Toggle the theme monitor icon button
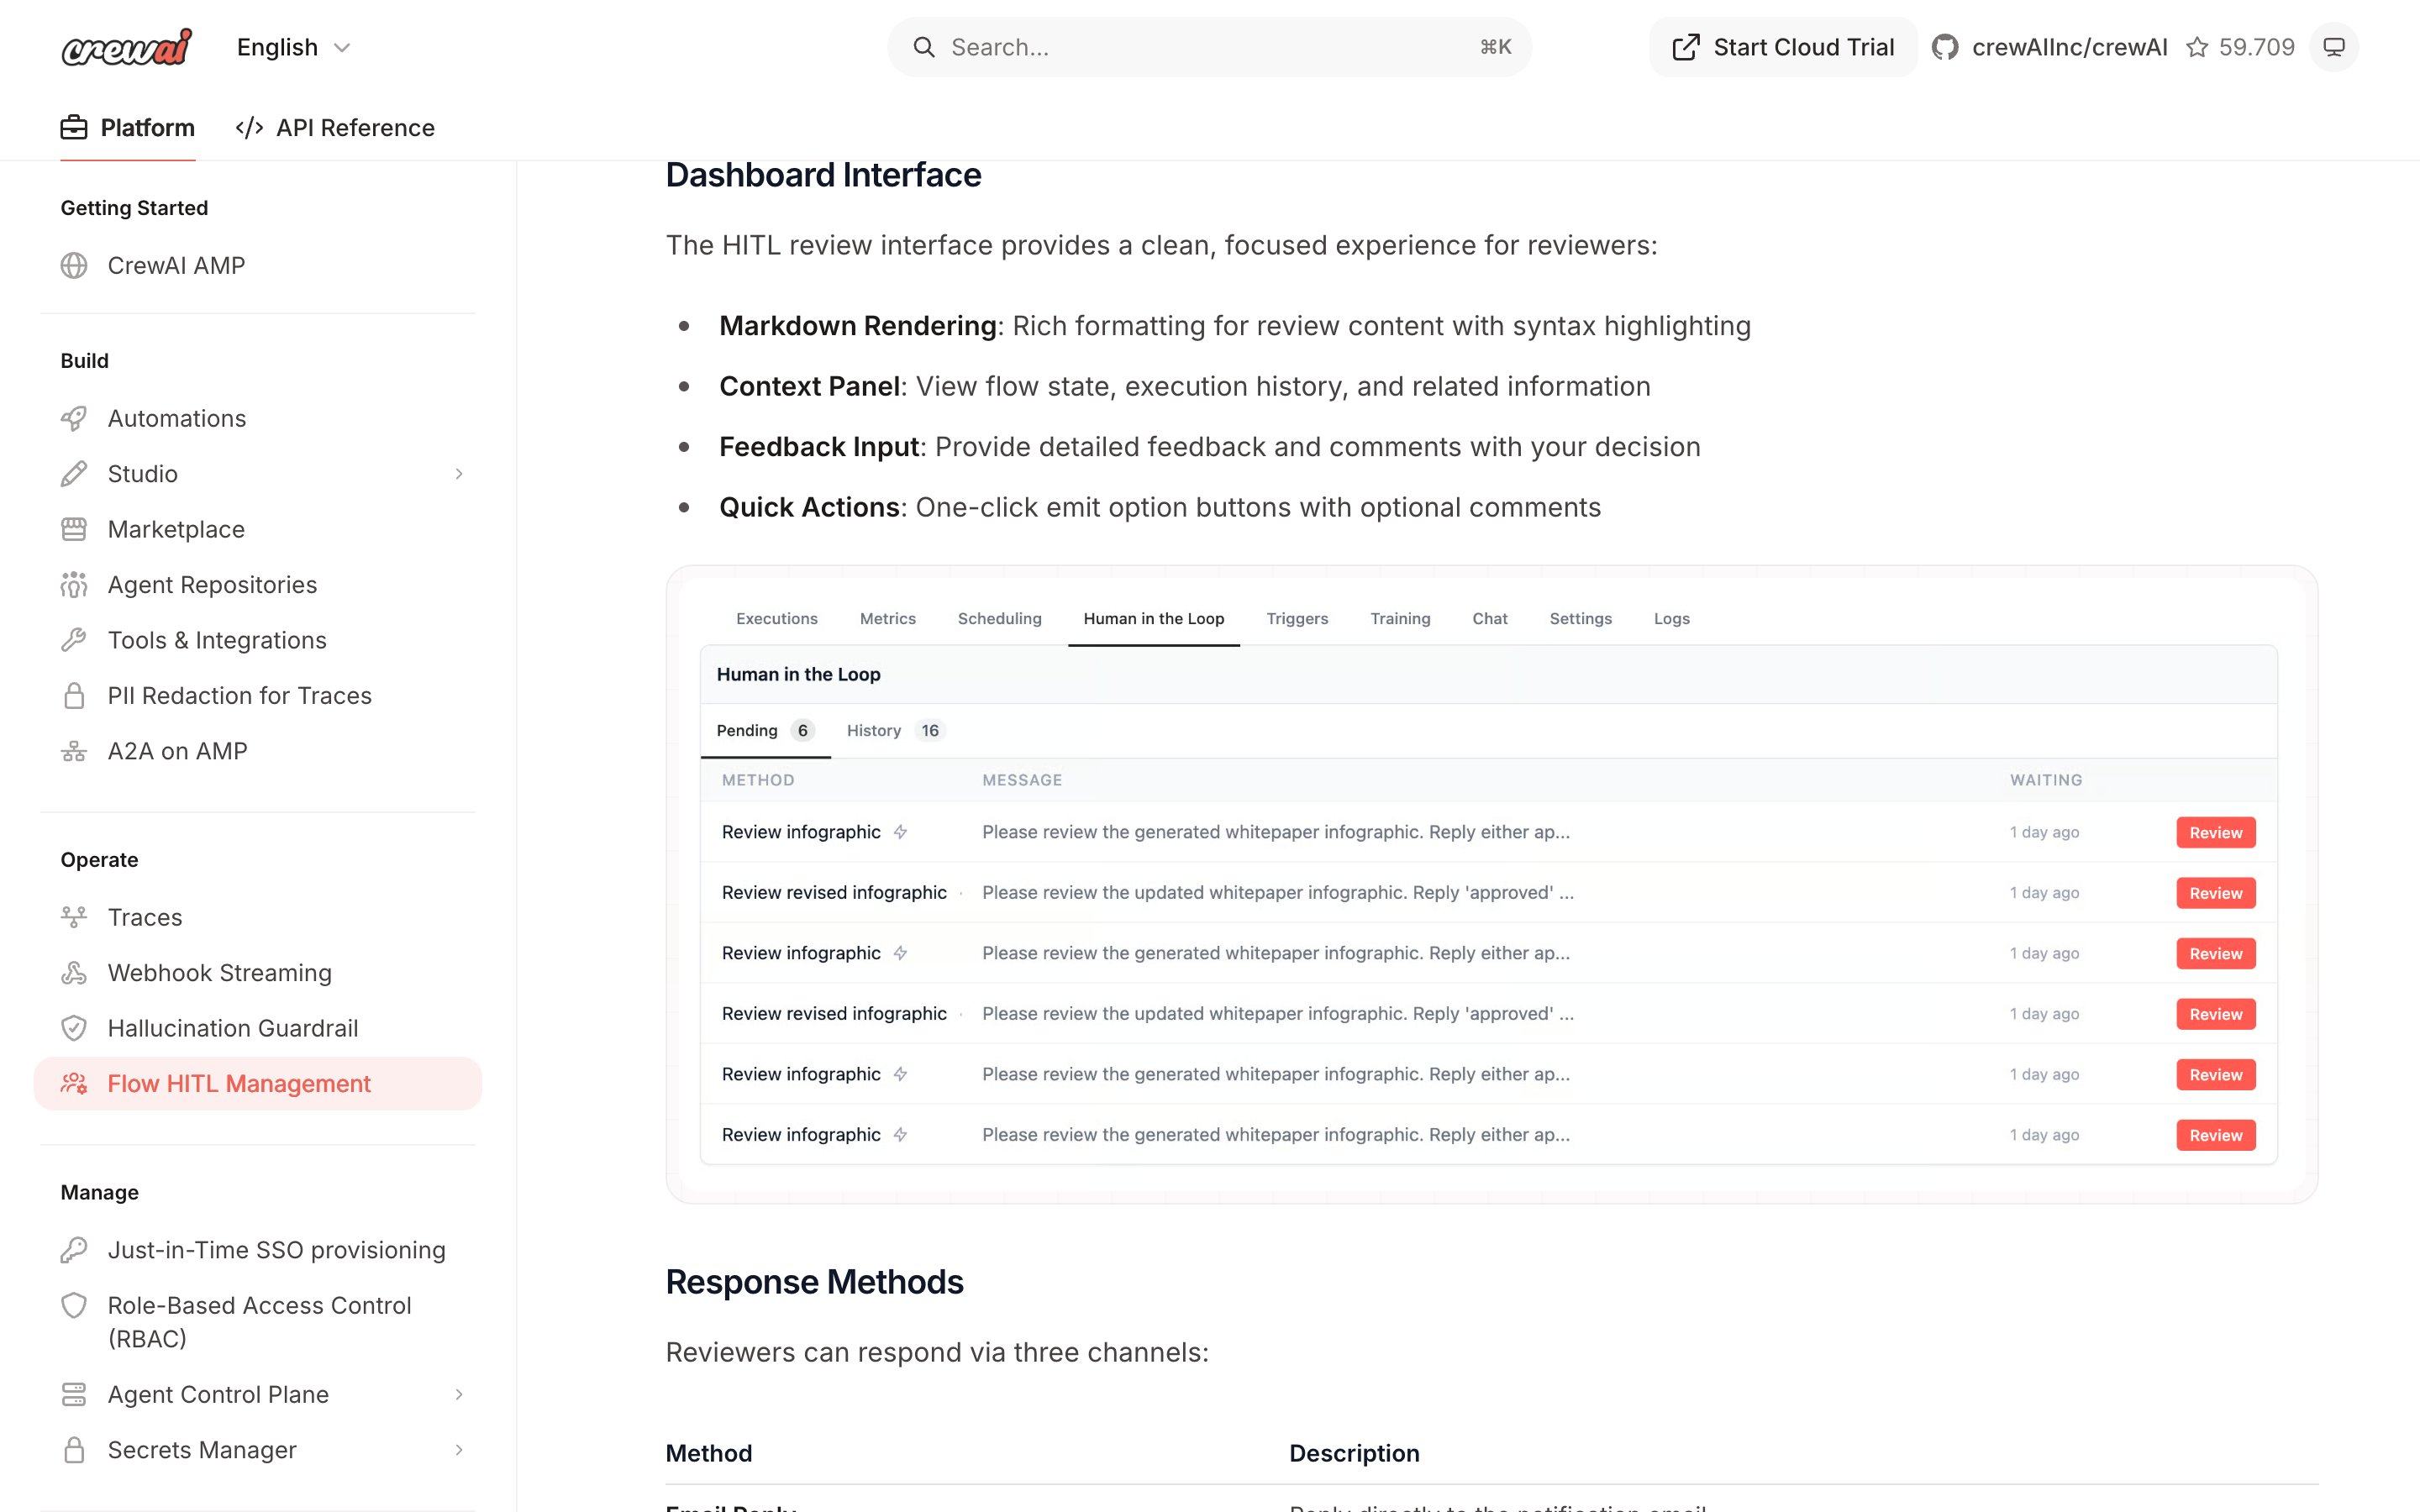Viewport: 2420px width, 1512px height. pyautogui.click(x=2334, y=47)
